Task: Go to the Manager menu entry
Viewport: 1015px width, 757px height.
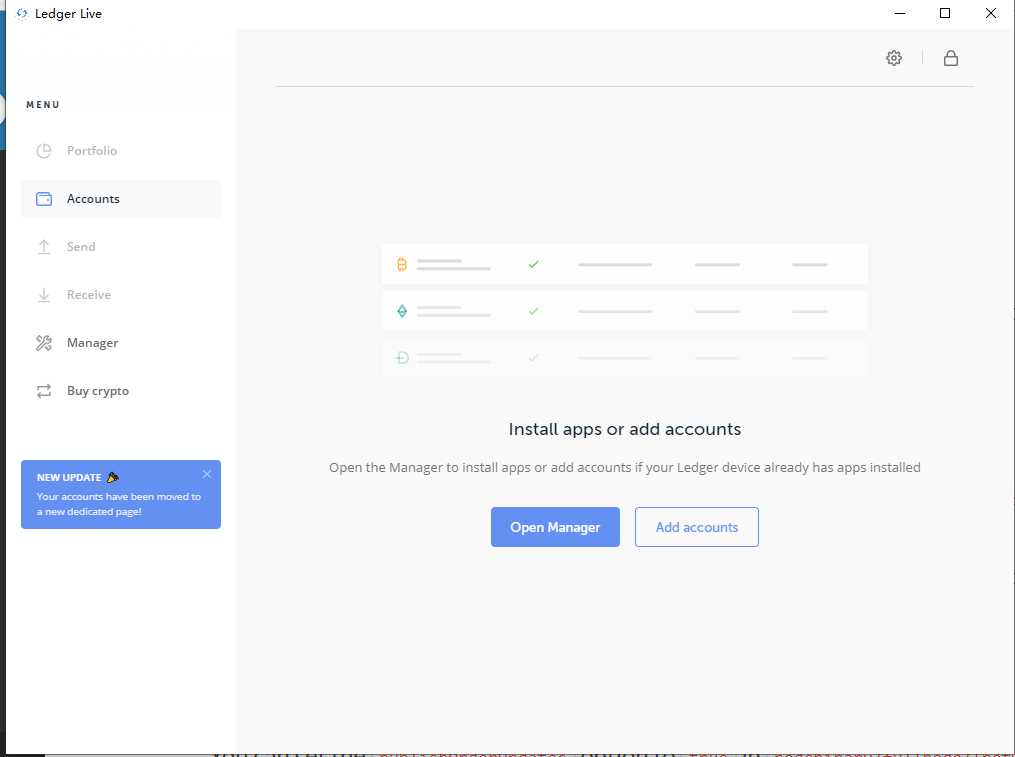Action: (x=92, y=343)
